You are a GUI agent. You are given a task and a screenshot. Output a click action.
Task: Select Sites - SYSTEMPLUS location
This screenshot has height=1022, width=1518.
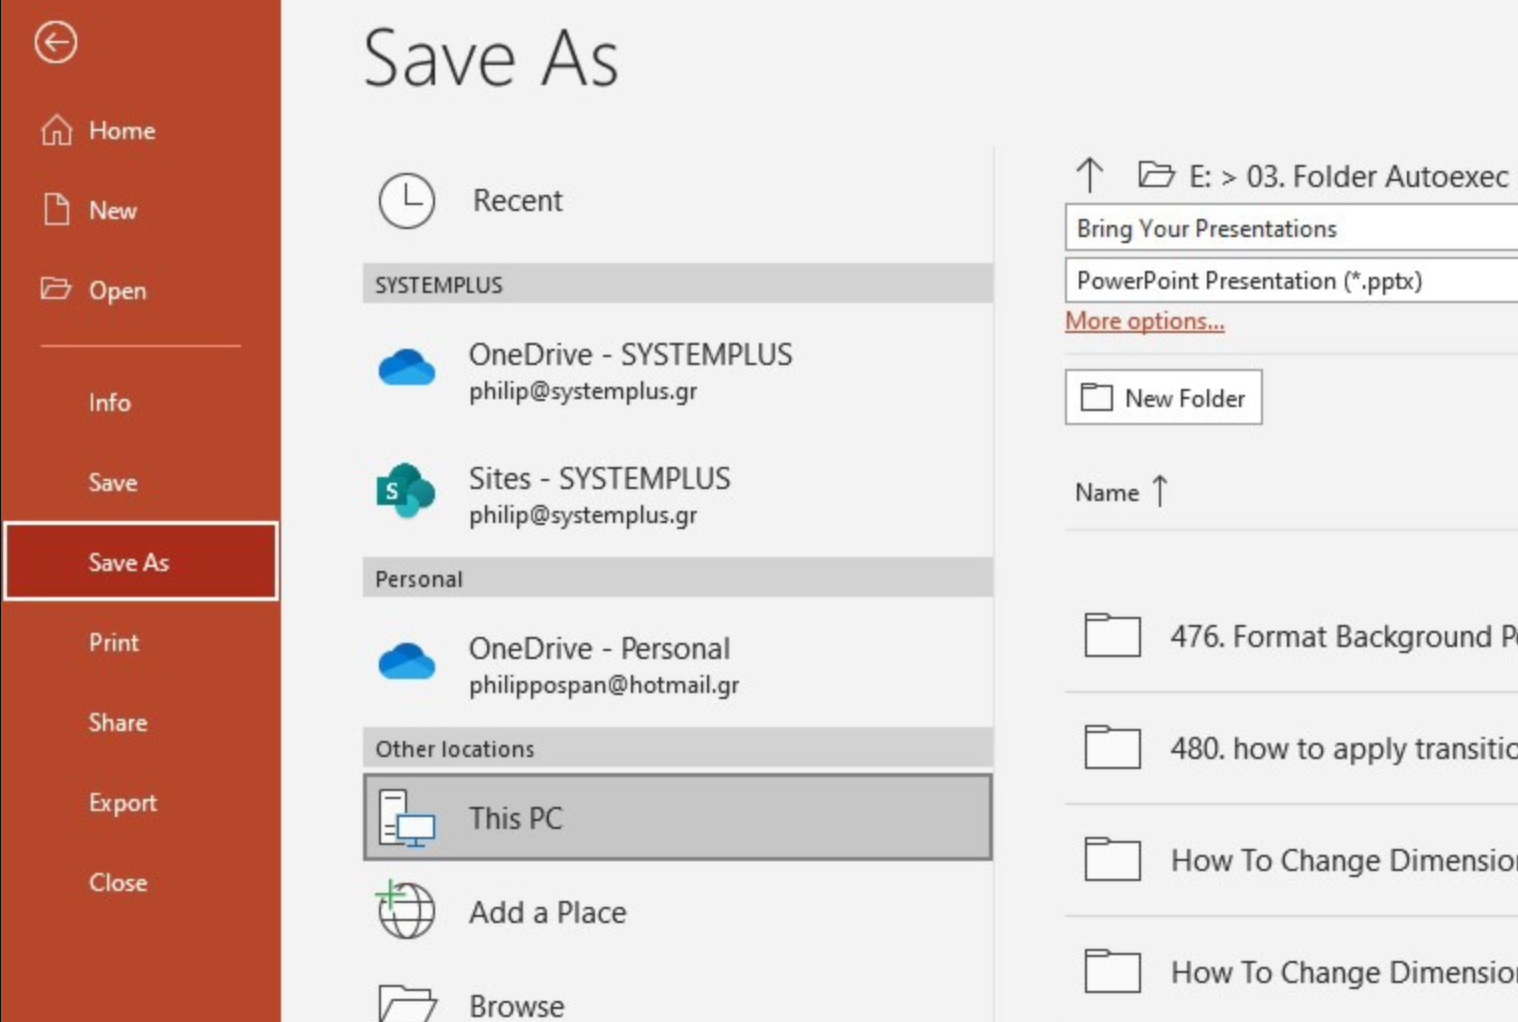678,494
